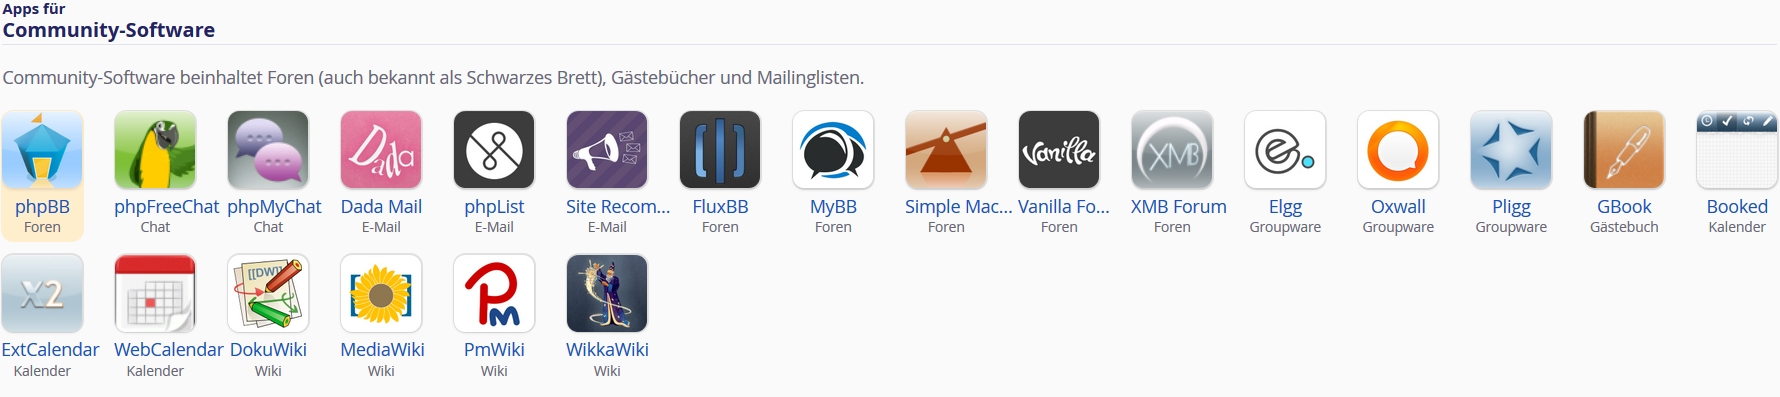Screen dimensions: 1780x397
Task: Click the Vanilla Forums icon
Action: (1059, 150)
